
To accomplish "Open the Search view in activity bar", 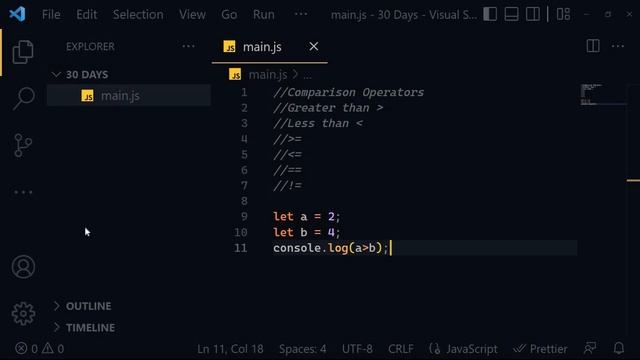I will 24,98.
